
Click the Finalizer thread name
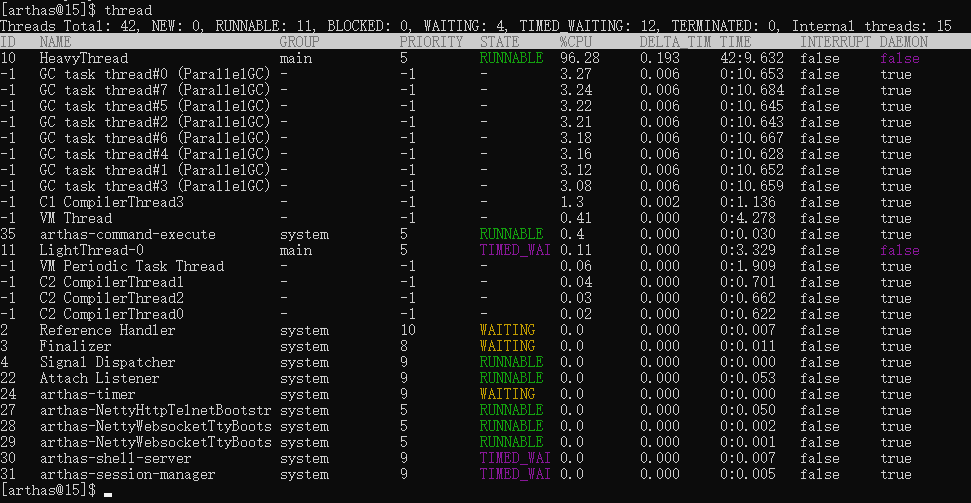76,346
